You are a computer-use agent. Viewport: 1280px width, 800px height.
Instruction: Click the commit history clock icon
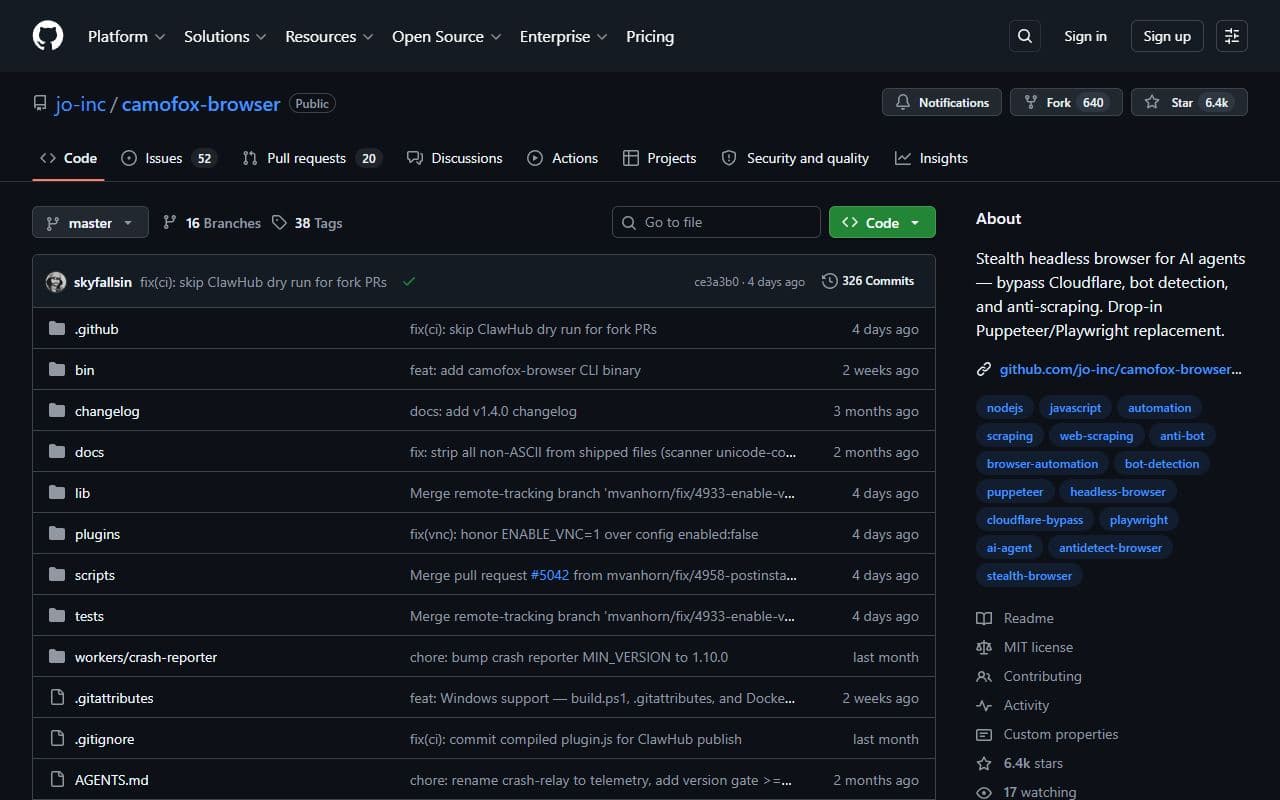point(829,281)
